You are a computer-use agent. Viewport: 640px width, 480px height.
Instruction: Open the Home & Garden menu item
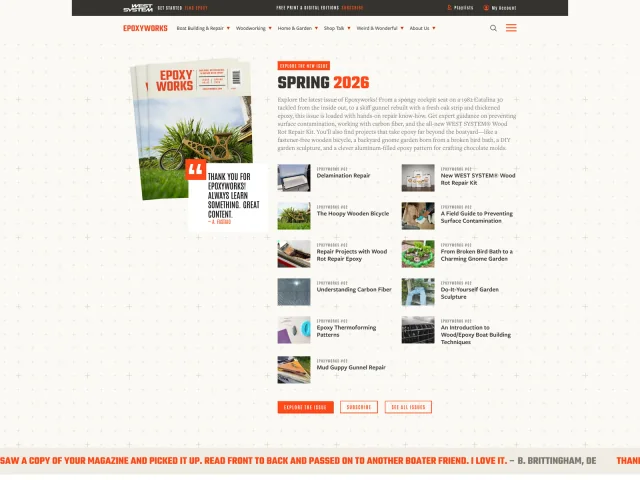click(x=295, y=28)
